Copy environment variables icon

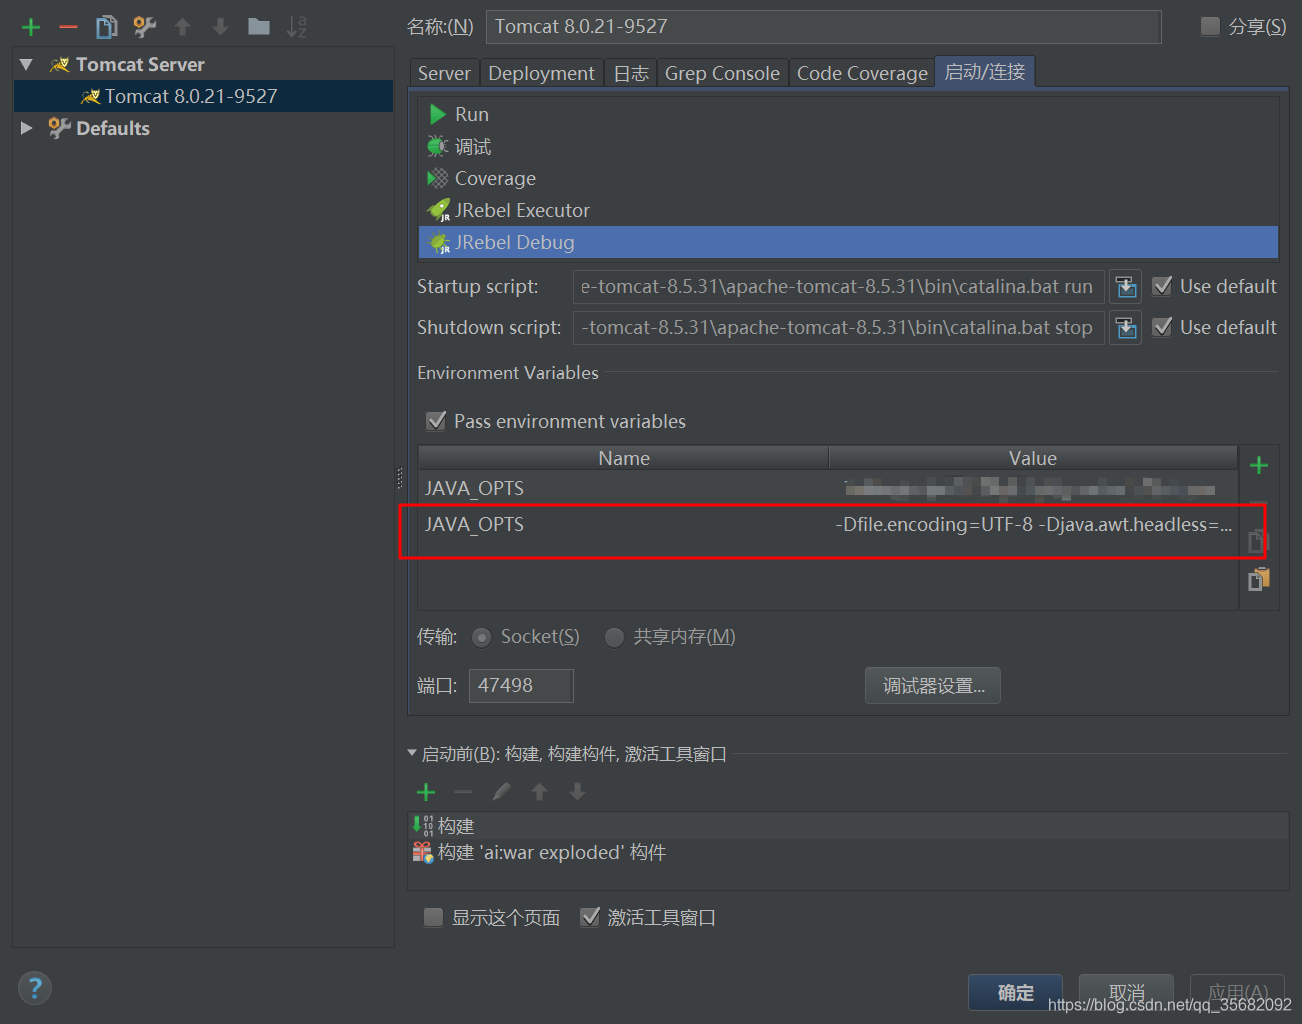pyautogui.click(x=1259, y=541)
